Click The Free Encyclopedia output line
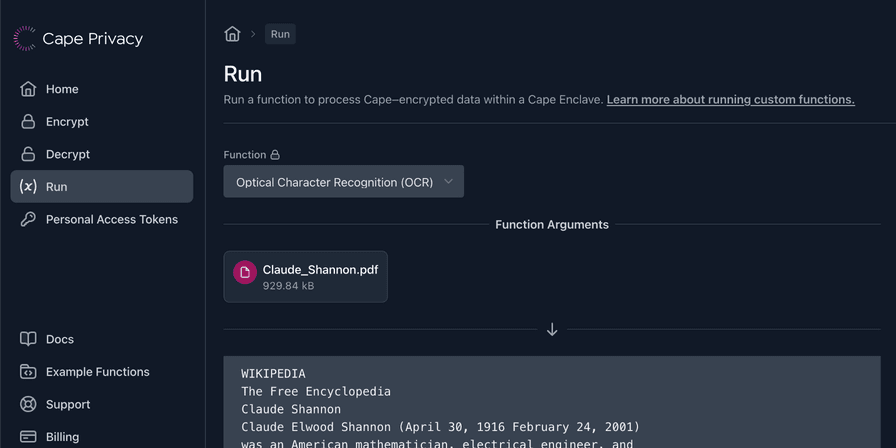 pyautogui.click(x=316, y=391)
